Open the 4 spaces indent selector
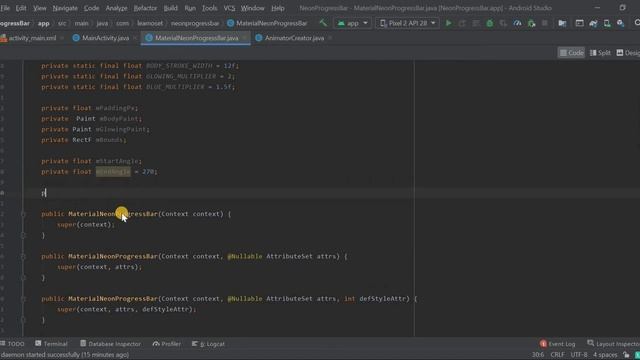 605,355
